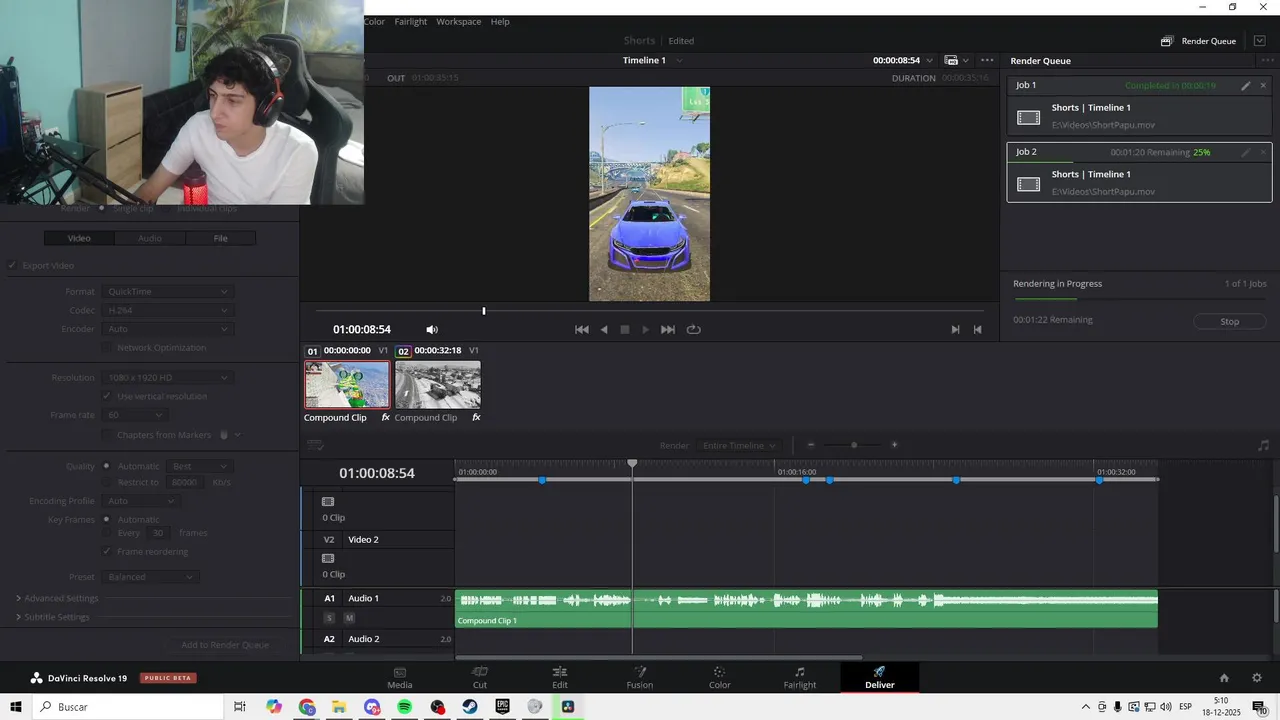Open the Encoder Auto dropdown
The image size is (1280, 720).
(167, 329)
